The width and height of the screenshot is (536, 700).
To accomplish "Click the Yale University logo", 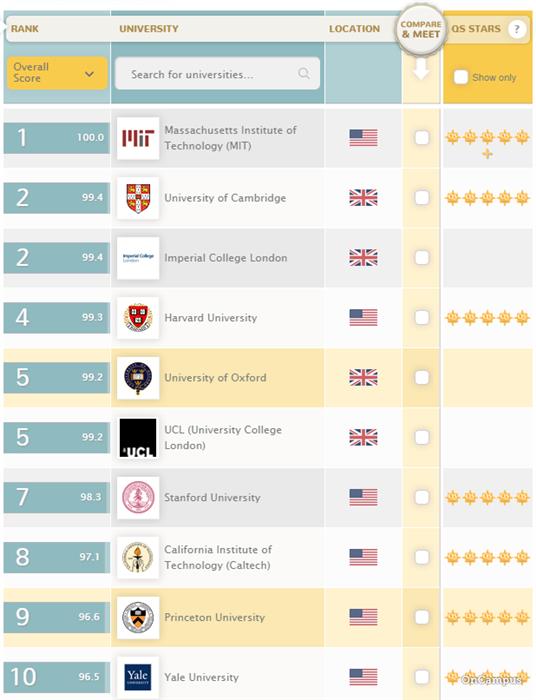I will pyautogui.click(x=138, y=677).
